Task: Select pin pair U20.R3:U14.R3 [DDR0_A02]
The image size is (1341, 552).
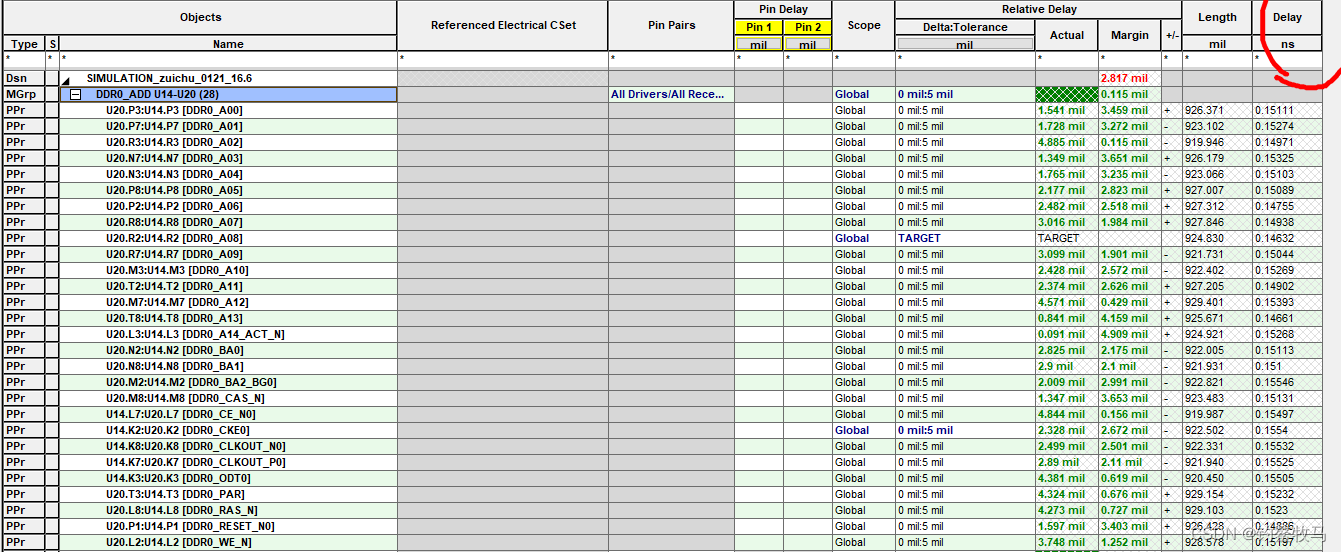Action: pos(174,142)
